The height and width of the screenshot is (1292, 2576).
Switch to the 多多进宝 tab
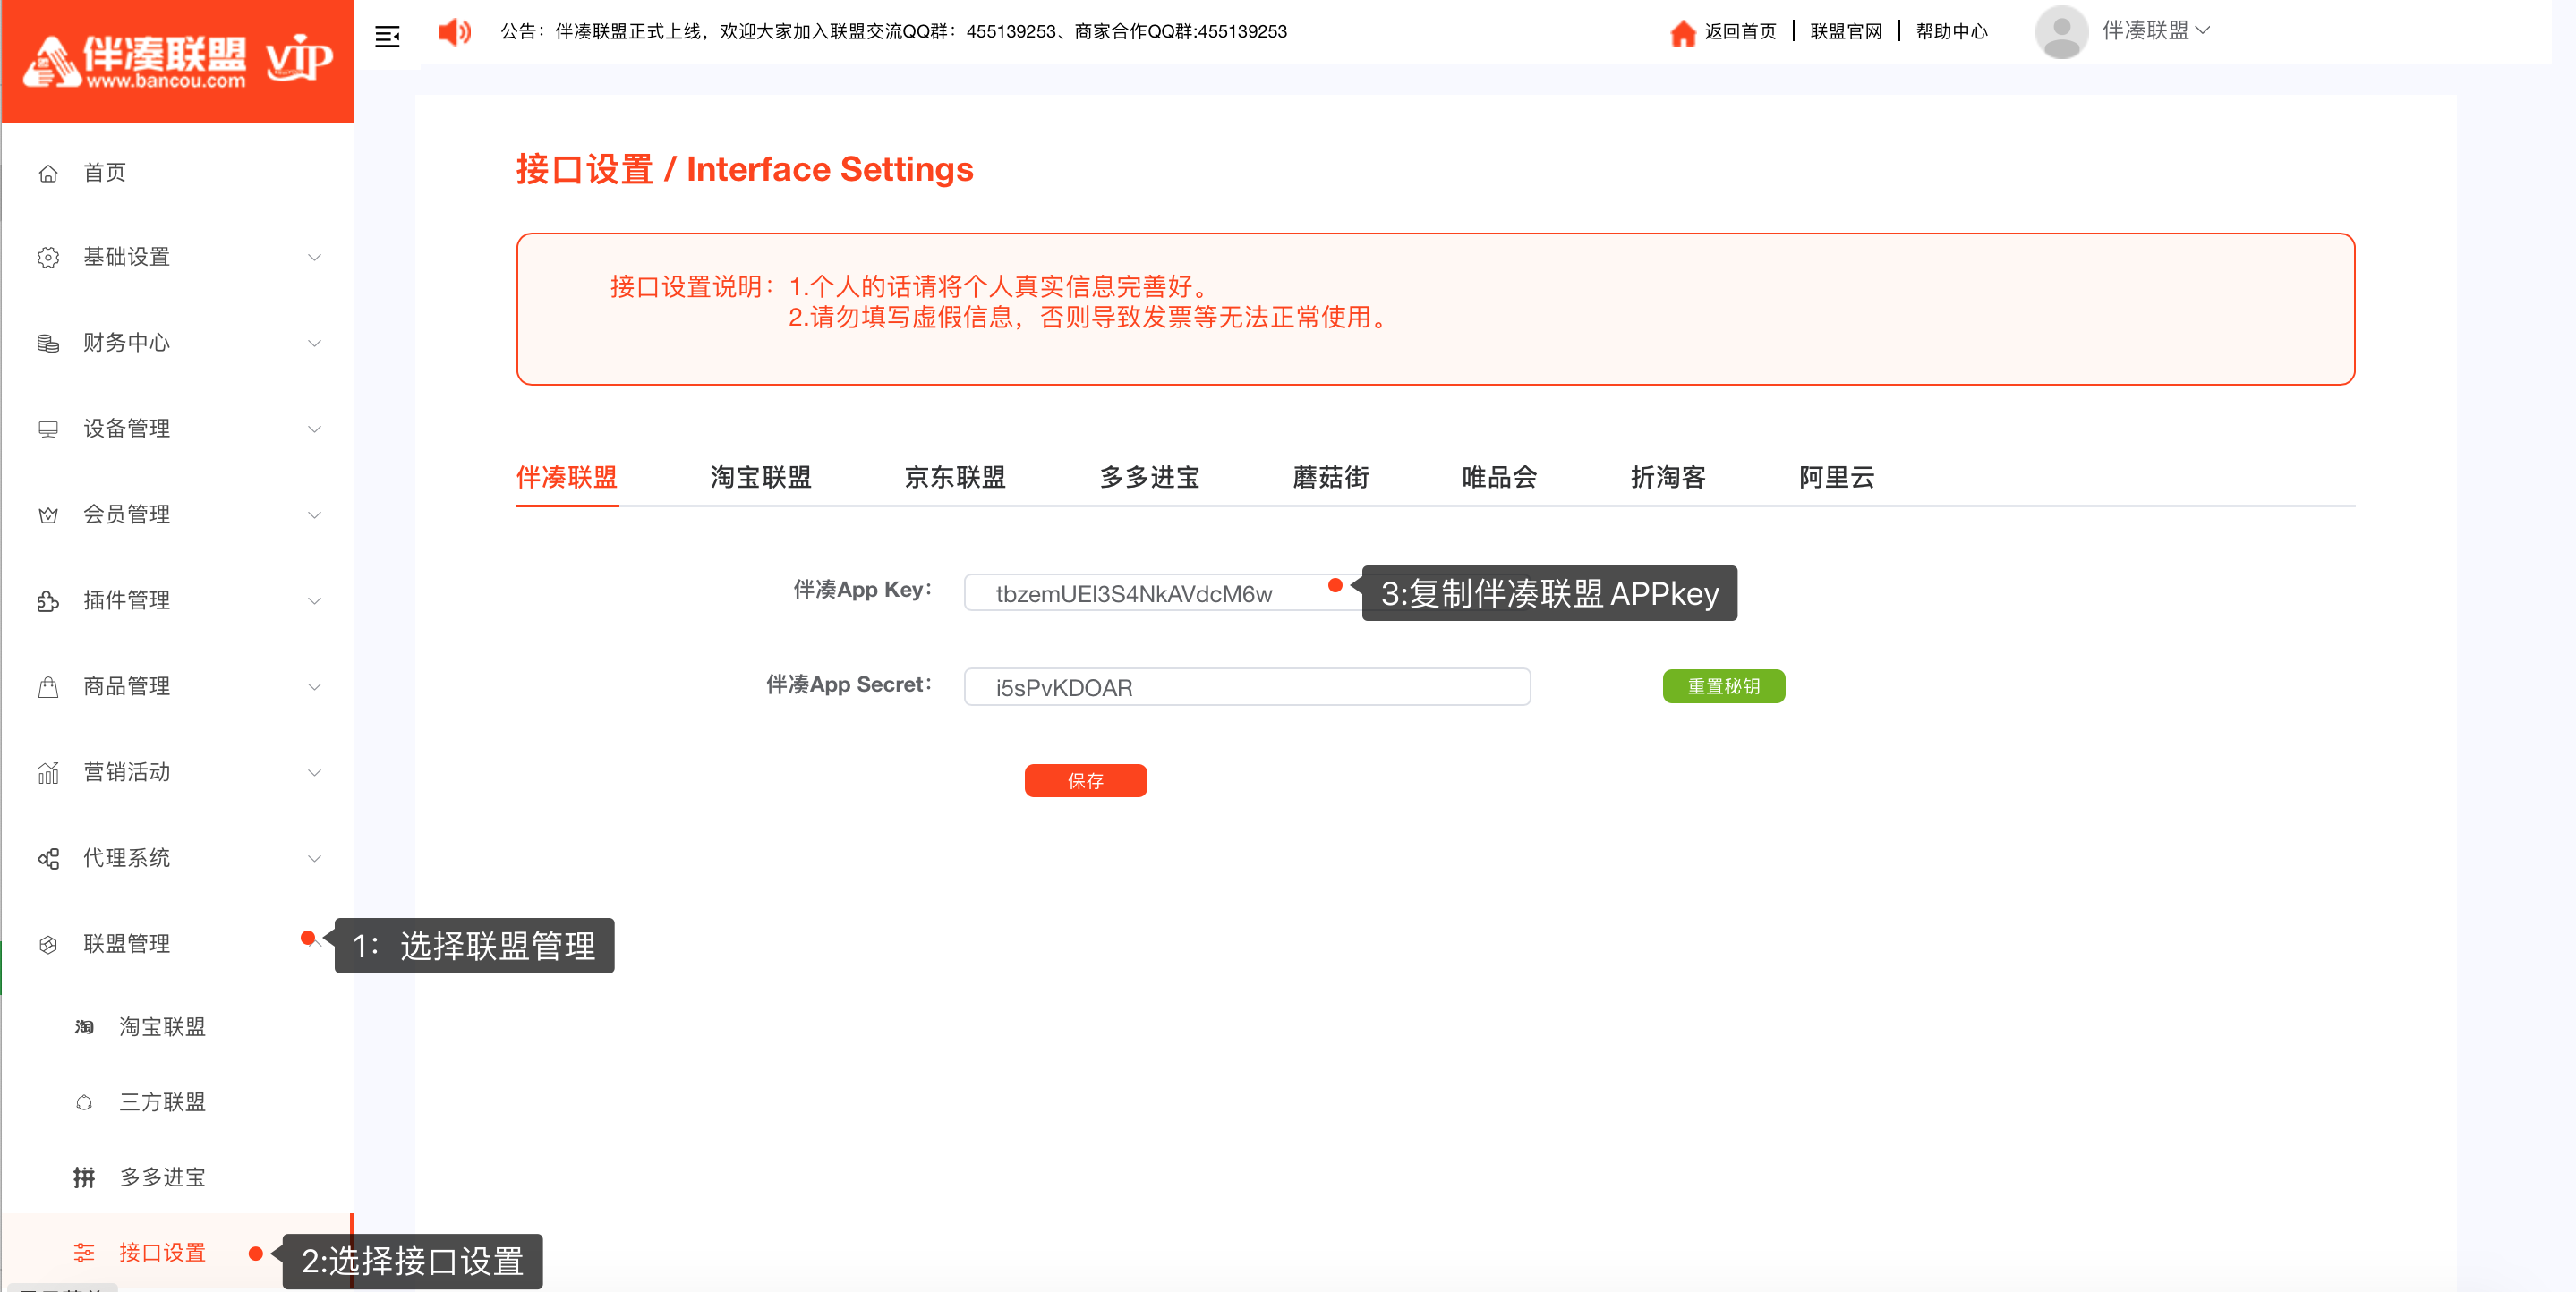click(x=1150, y=478)
